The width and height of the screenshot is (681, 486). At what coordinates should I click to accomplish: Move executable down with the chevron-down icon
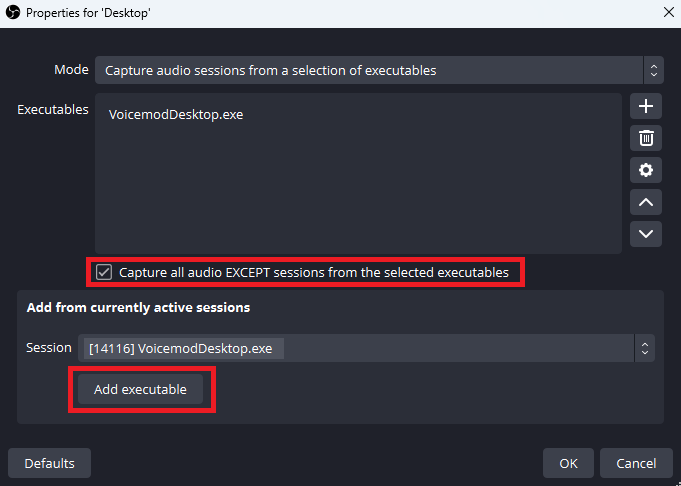coord(646,234)
